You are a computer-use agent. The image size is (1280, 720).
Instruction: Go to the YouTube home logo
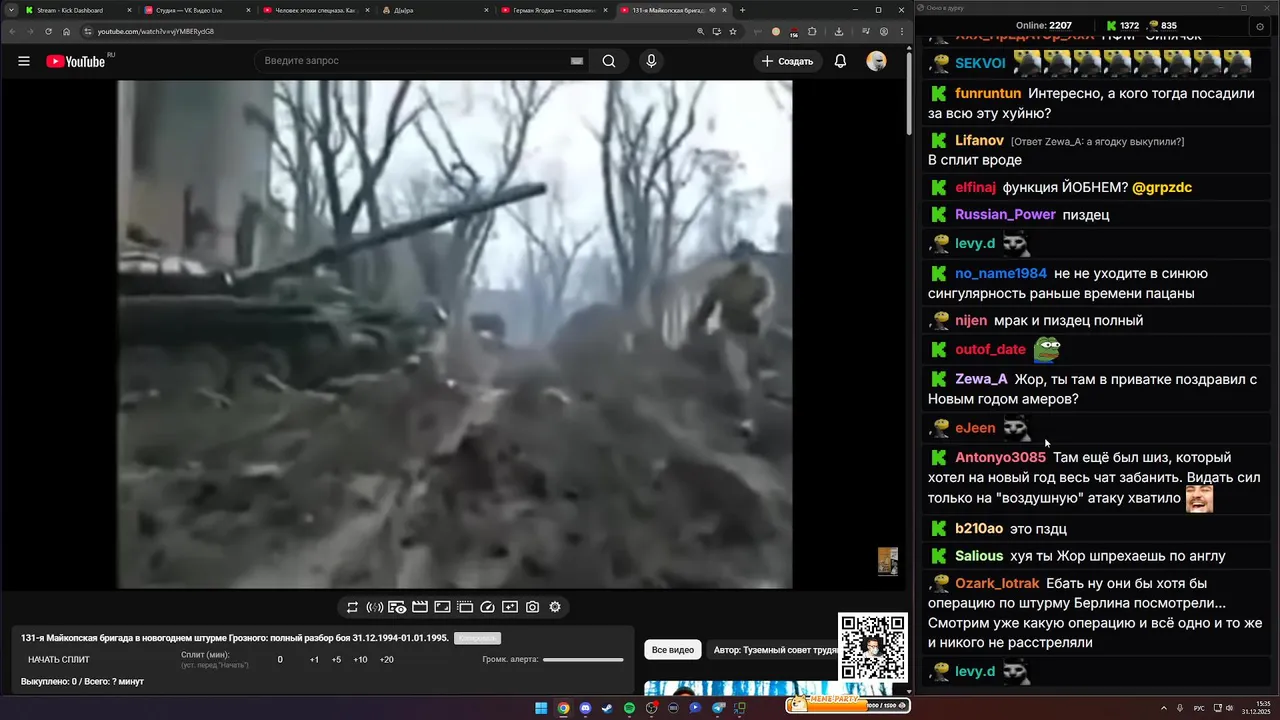click(x=76, y=61)
